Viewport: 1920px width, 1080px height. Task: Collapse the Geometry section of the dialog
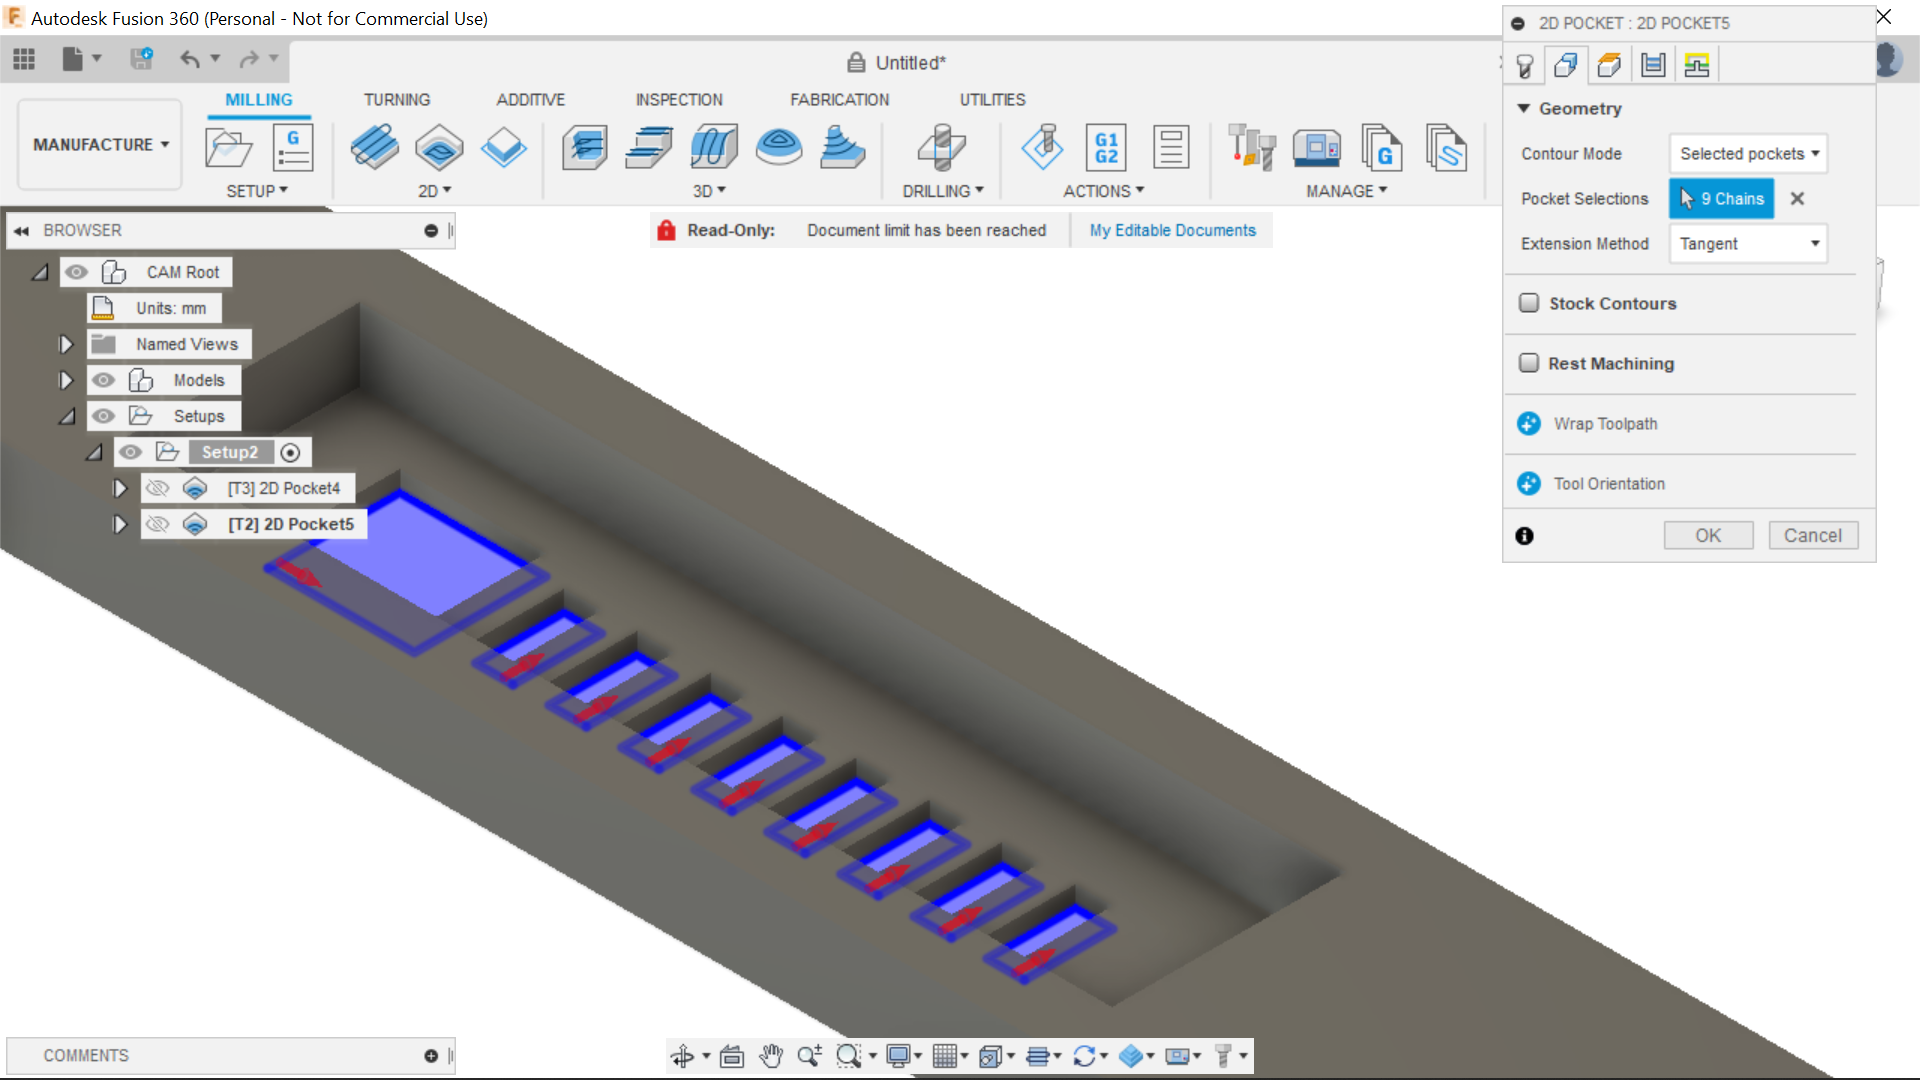[x=1524, y=108]
